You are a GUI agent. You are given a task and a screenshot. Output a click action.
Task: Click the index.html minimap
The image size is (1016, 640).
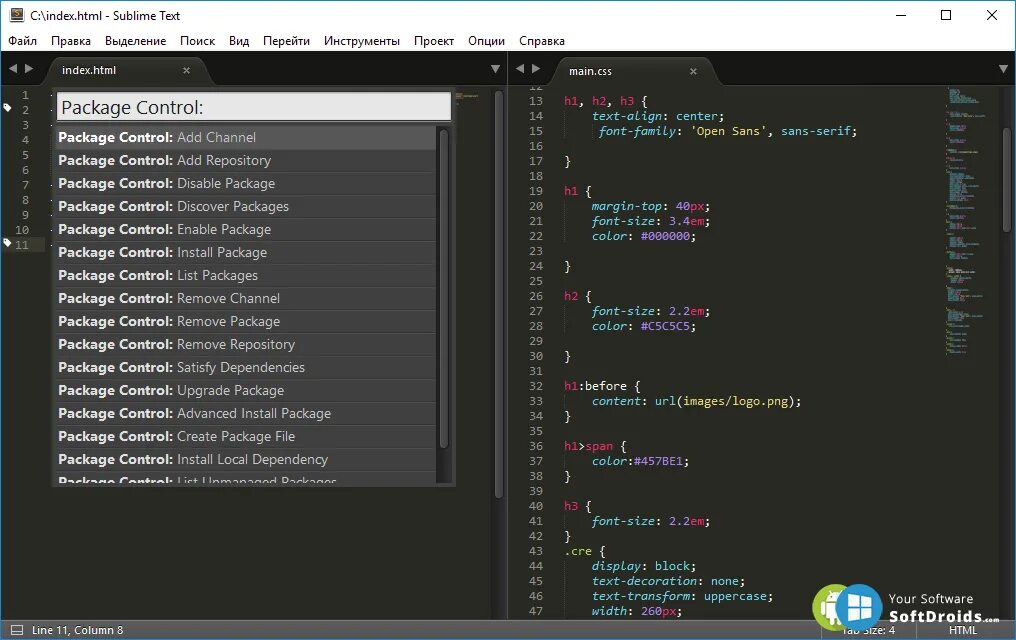(467, 97)
